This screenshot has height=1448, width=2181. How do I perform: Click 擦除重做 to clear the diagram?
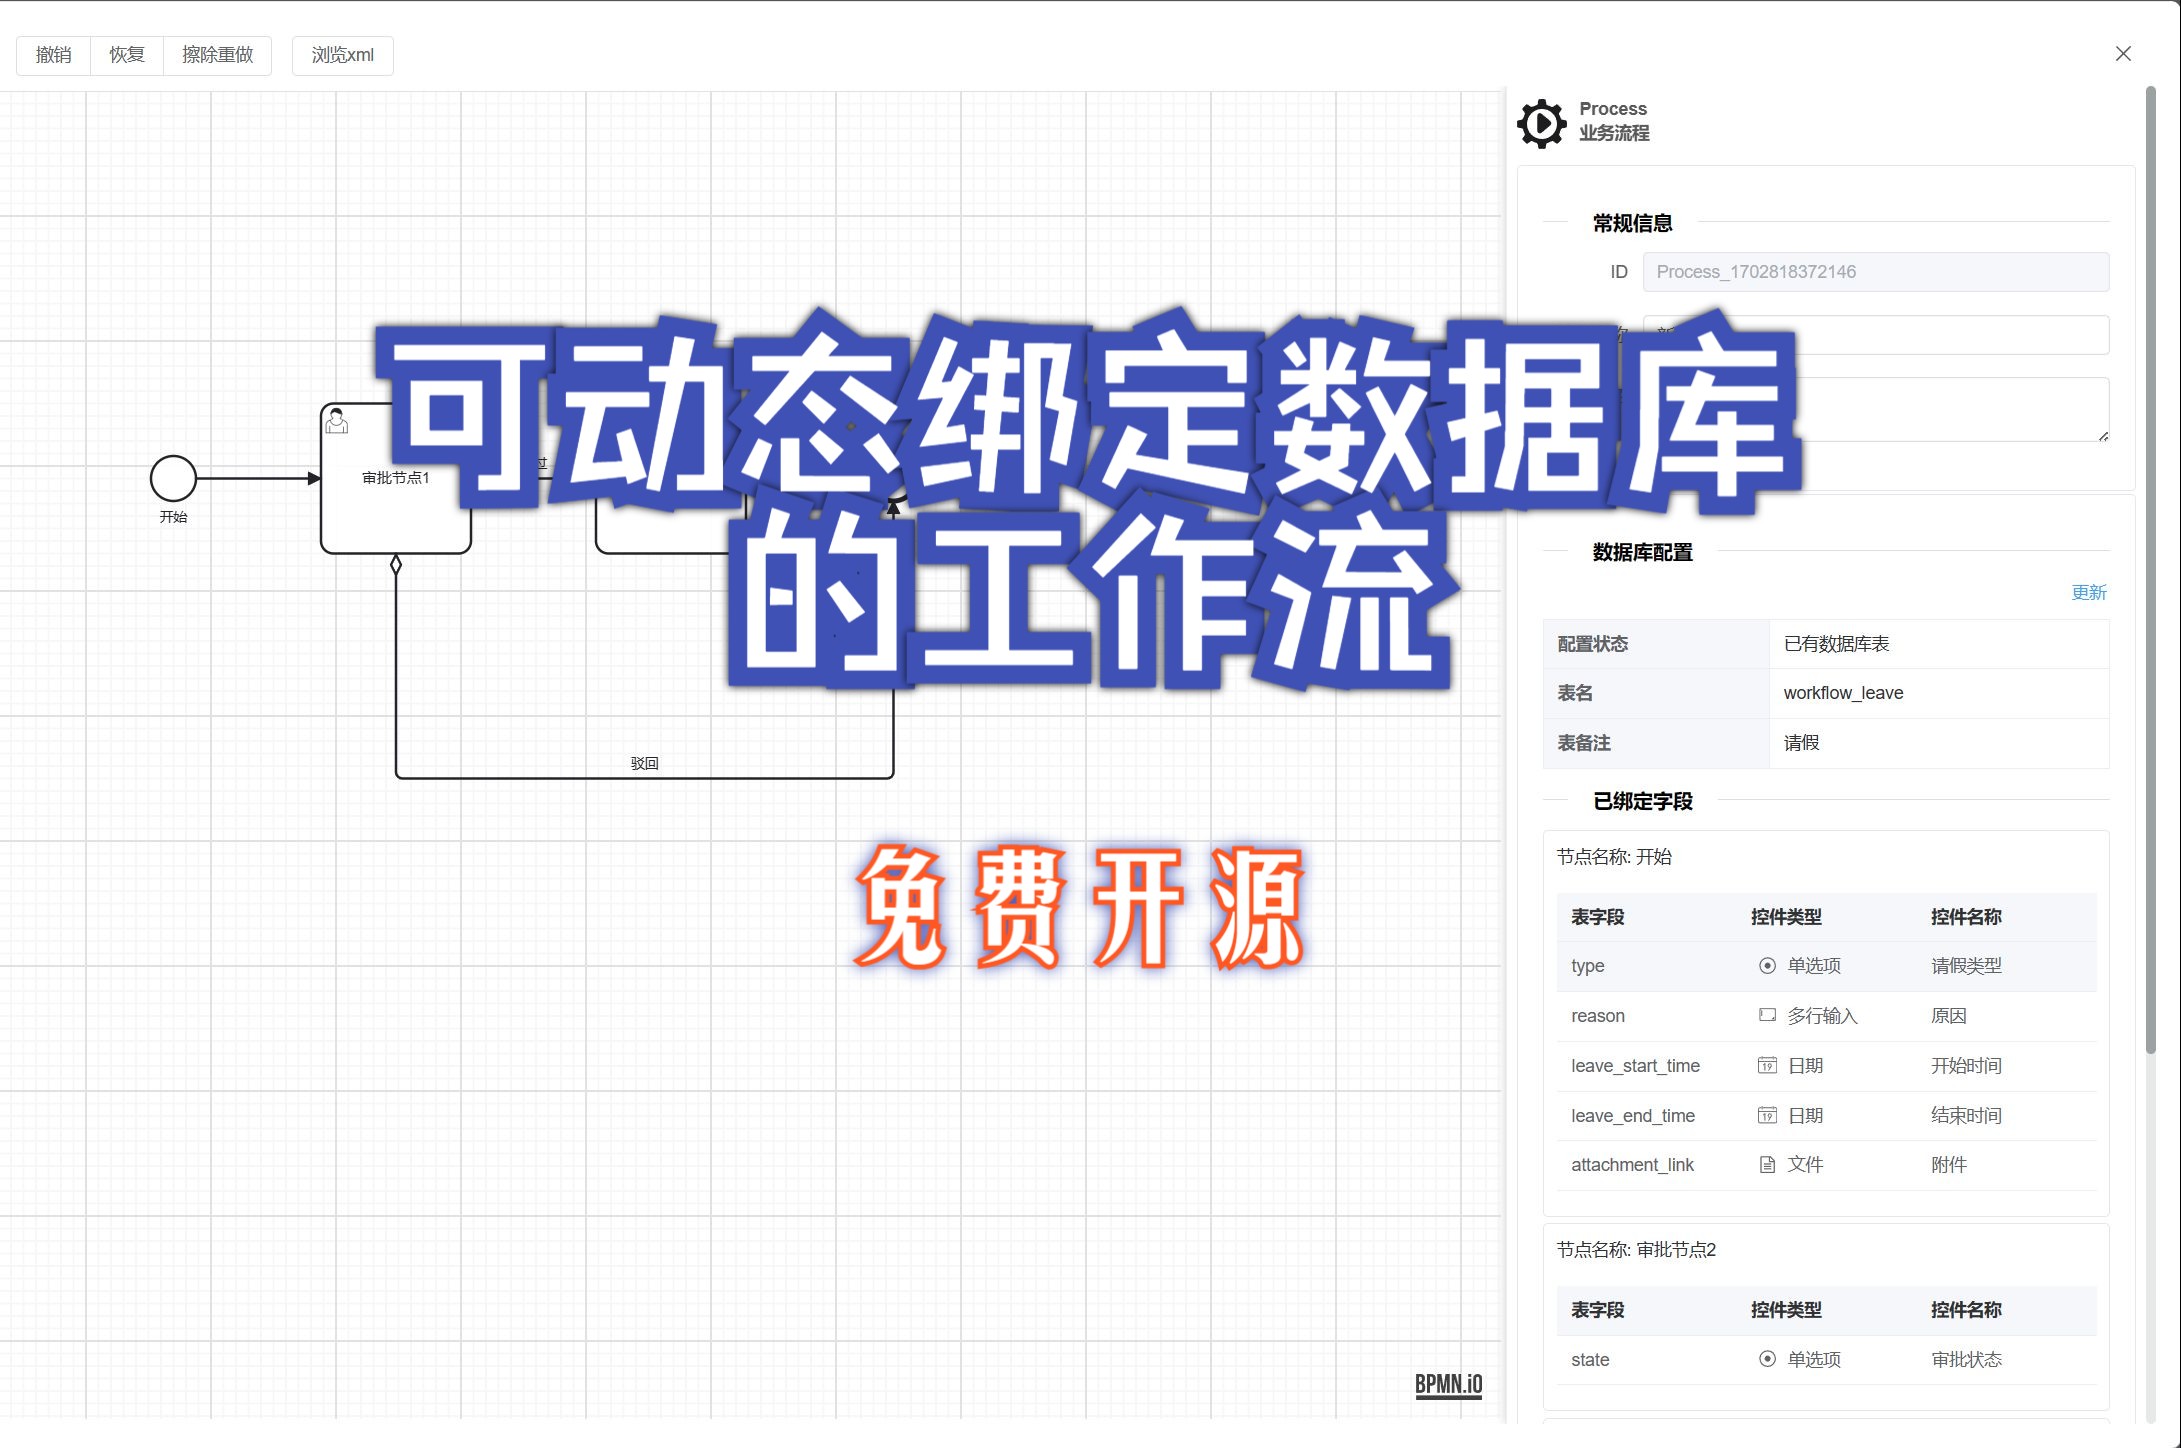click(217, 55)
